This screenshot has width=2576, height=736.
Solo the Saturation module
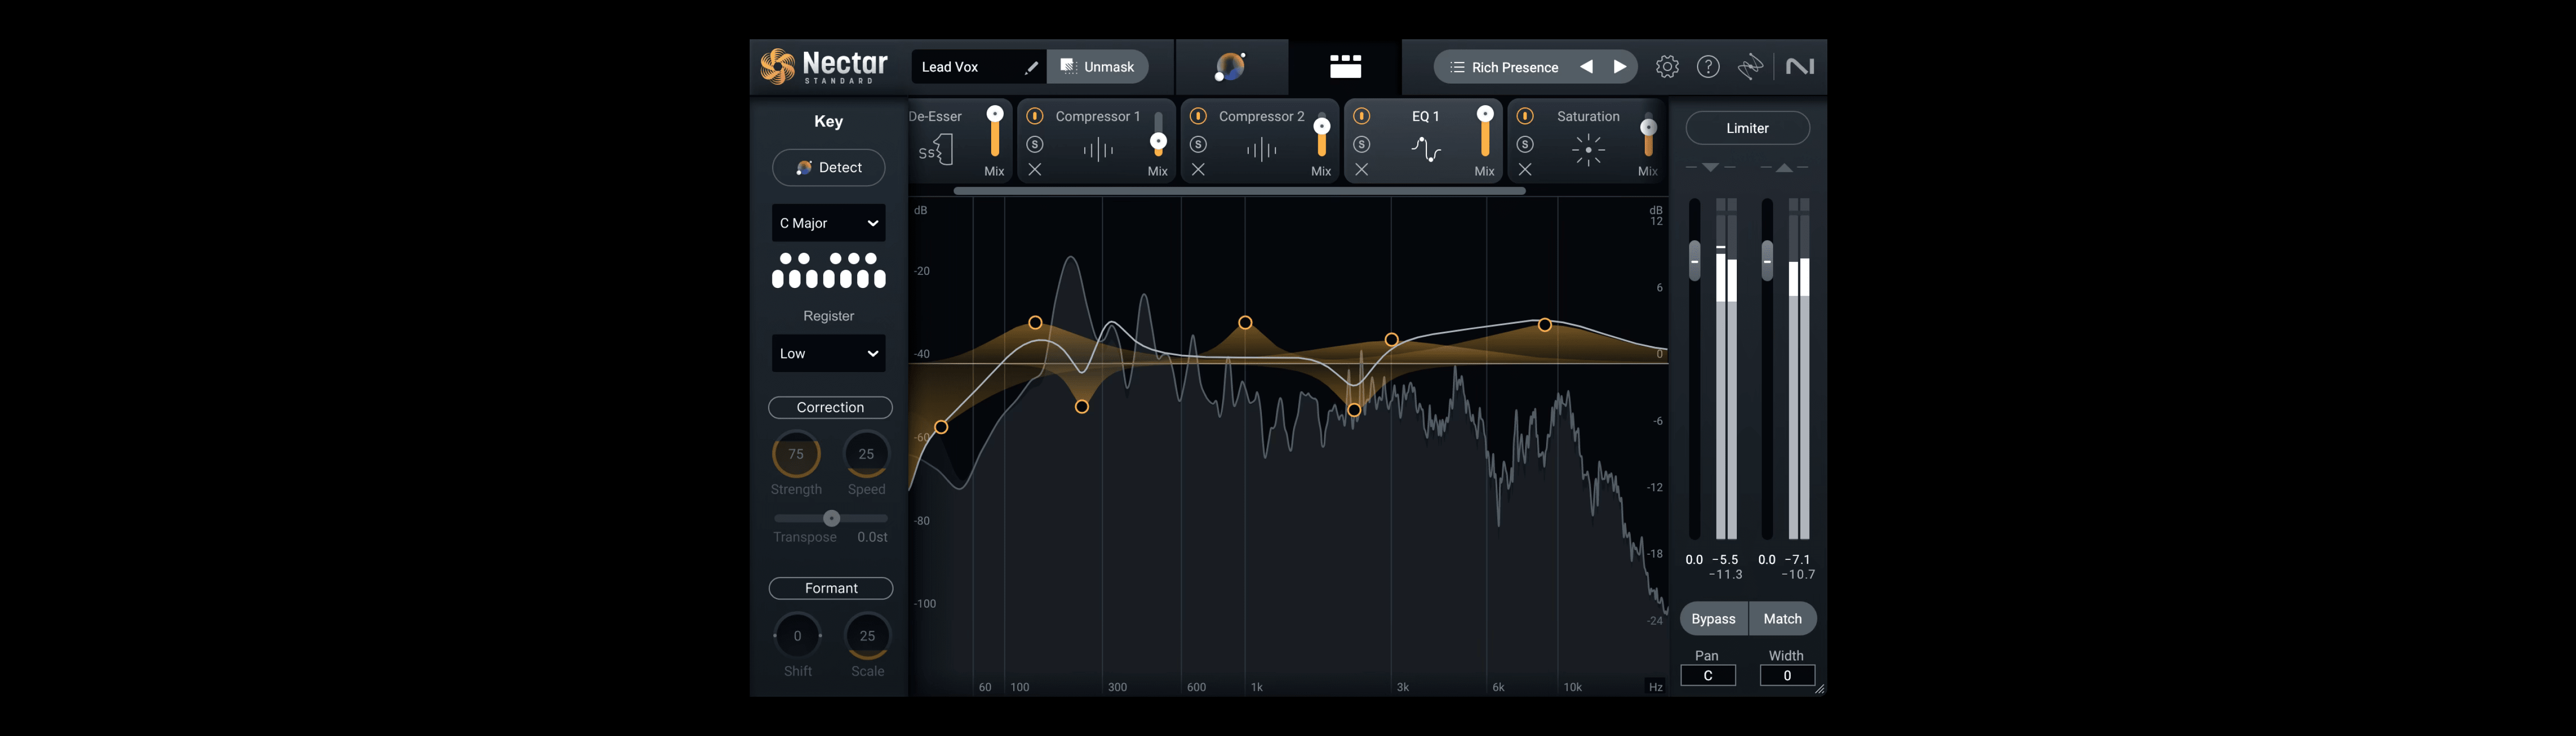[x=1525, y=144]
